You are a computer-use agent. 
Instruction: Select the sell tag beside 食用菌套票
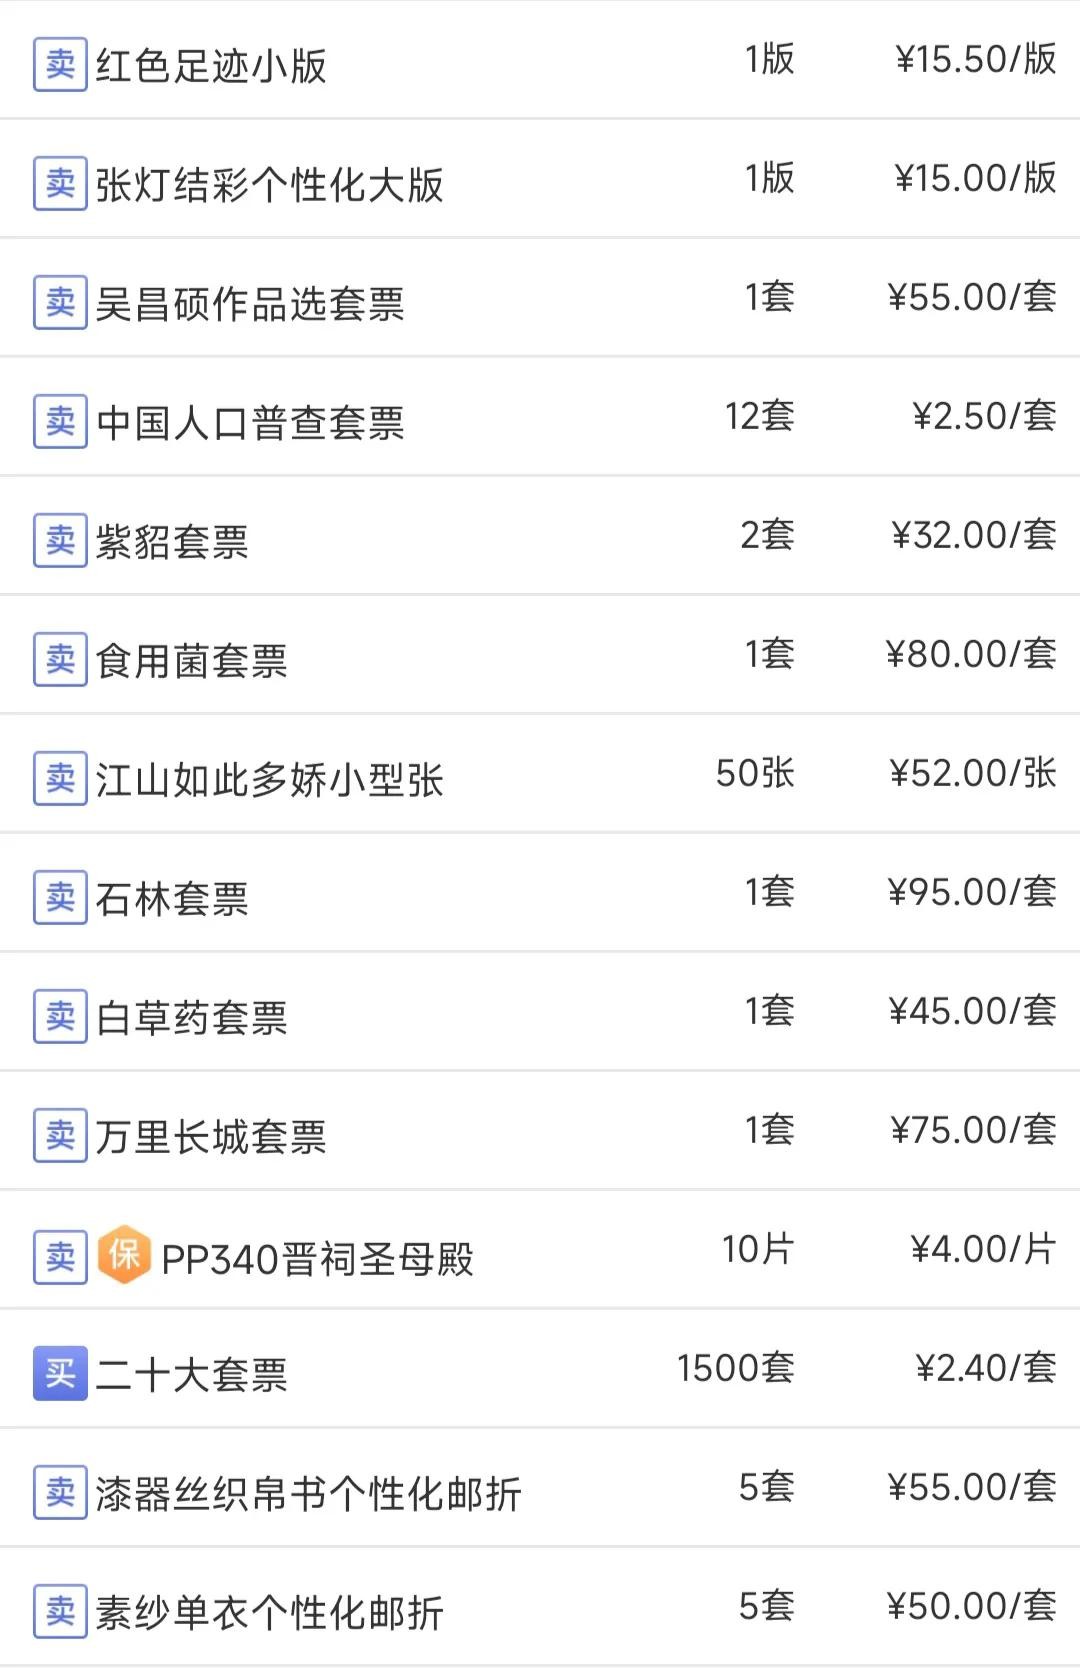tap(60, 660)
